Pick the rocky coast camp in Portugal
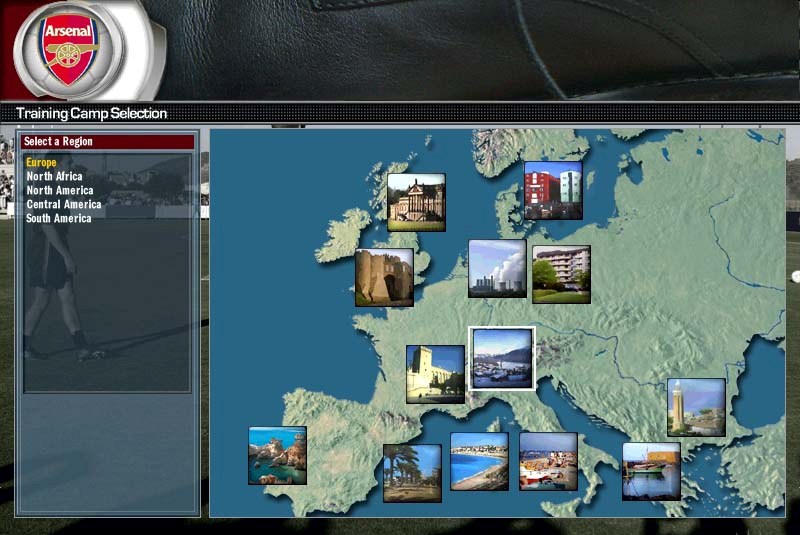Screen dimensions: 800x535 (x=278, y=455)
